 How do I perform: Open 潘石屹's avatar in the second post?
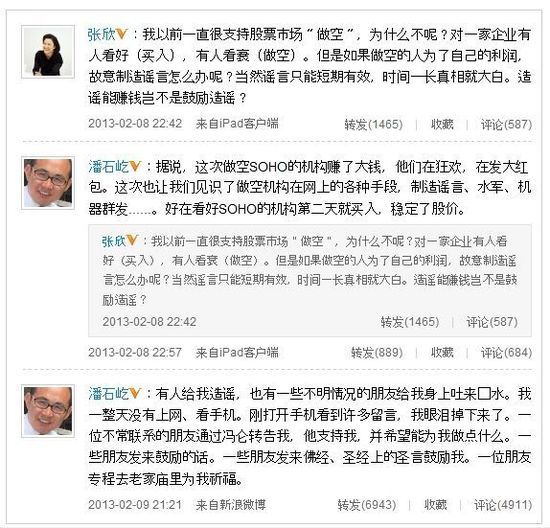tap(48, 183)
